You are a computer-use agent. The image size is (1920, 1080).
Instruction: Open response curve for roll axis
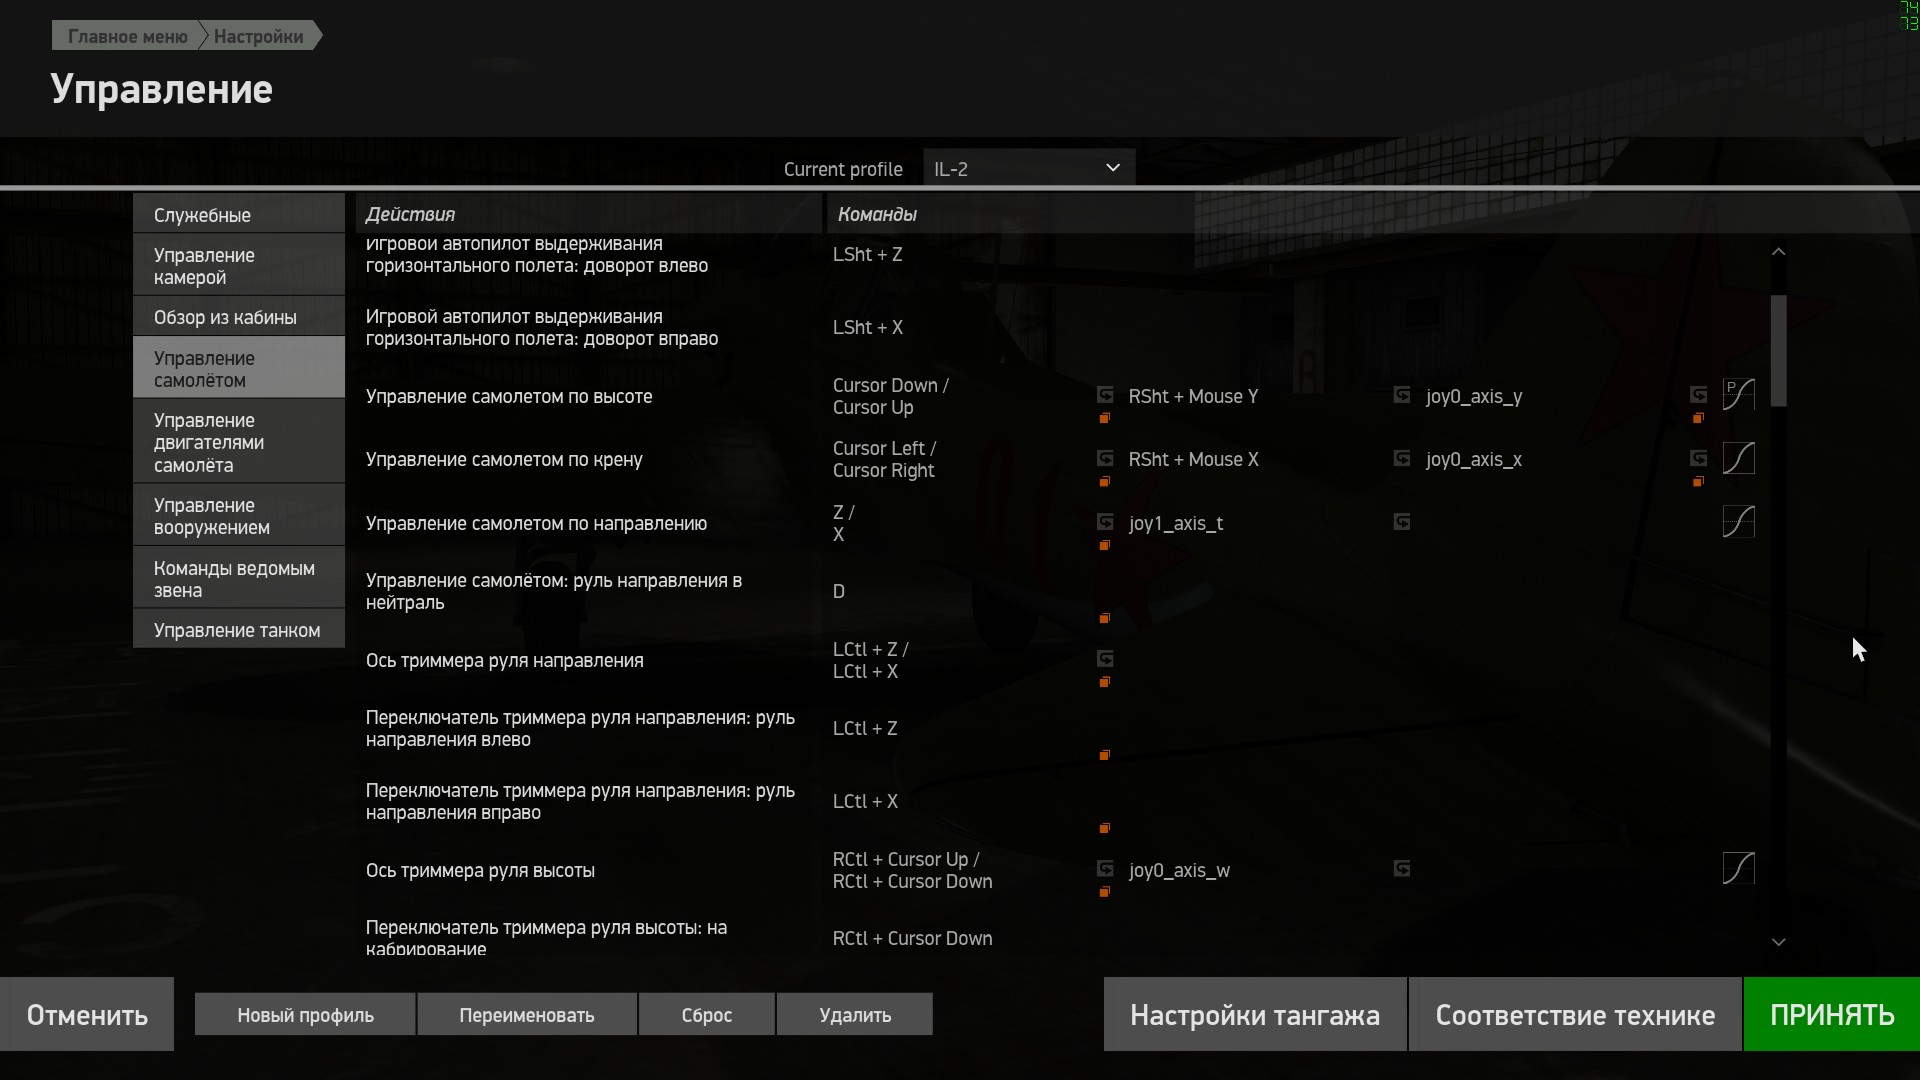tap(1738, 459)
